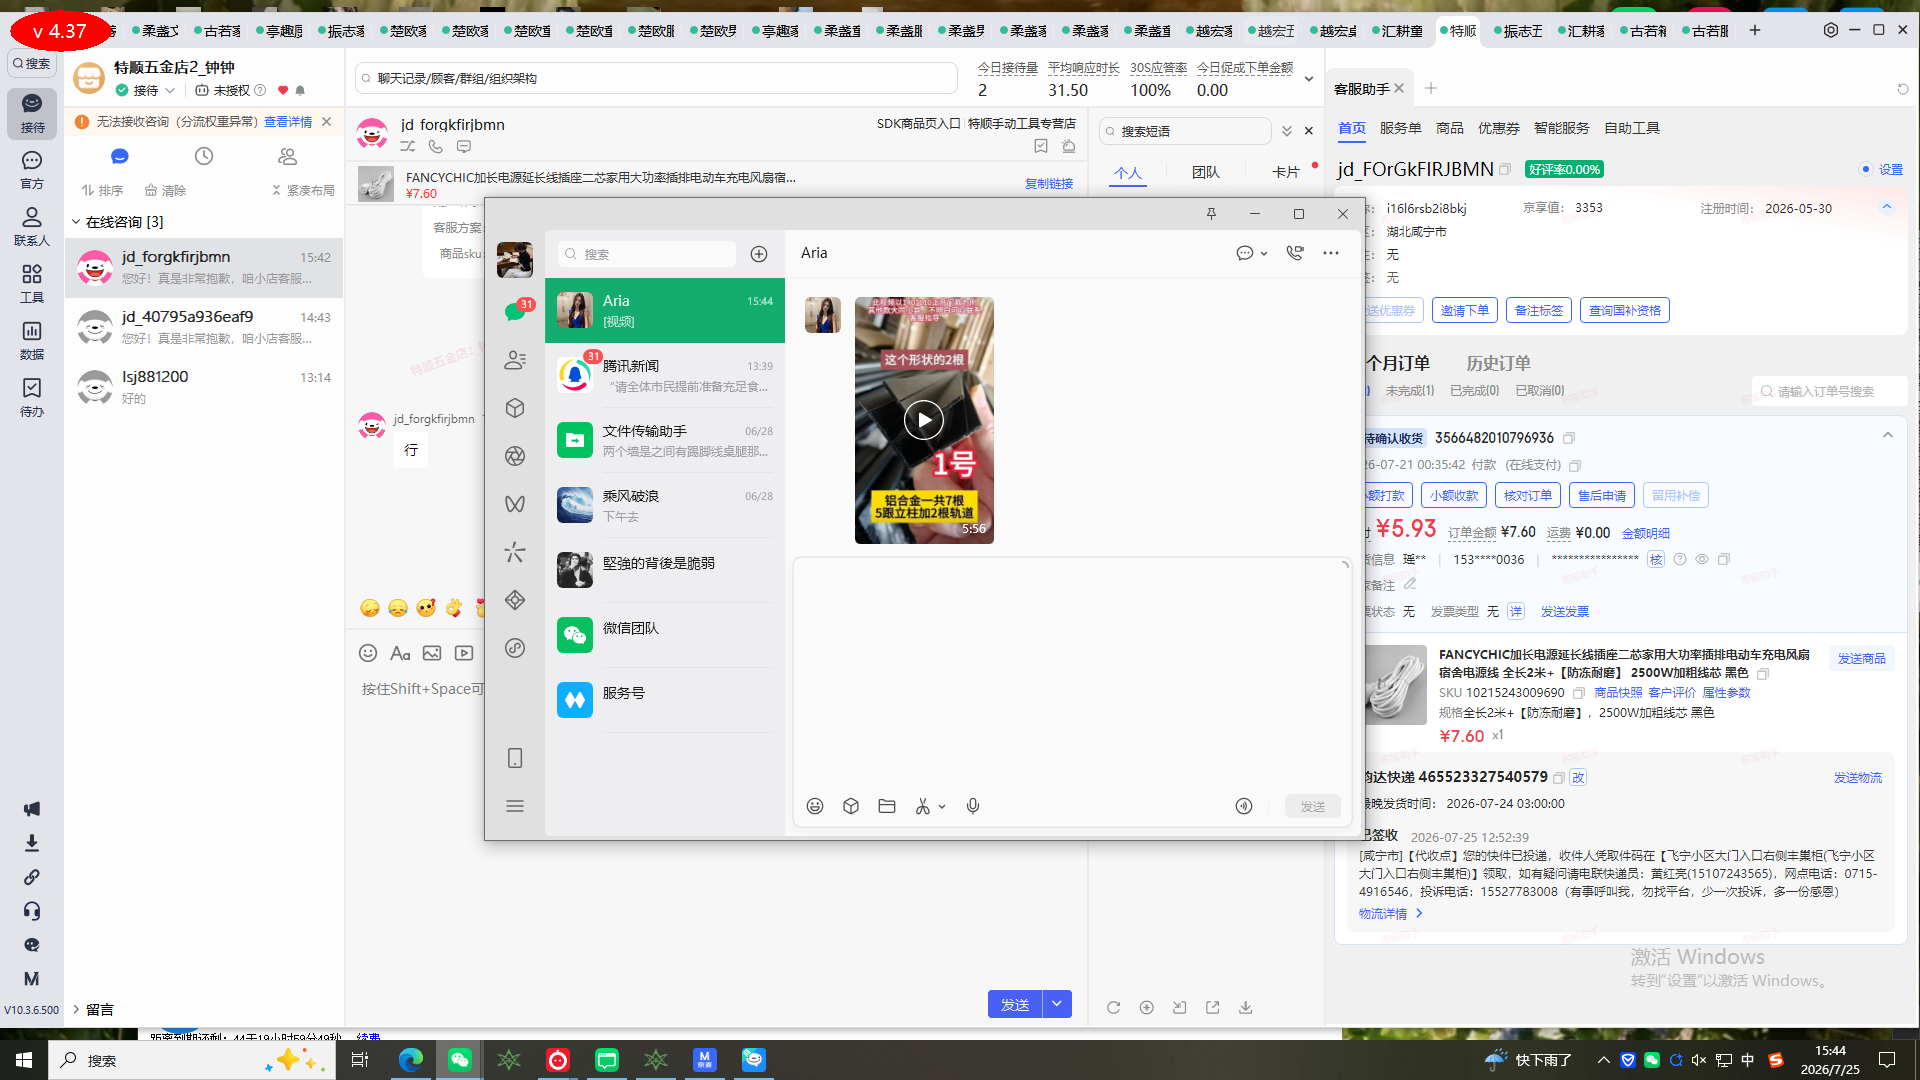
Task: Toggle the 紧凑布局 compact layout option
Action: pyautogui.click(x=303, y=190)
